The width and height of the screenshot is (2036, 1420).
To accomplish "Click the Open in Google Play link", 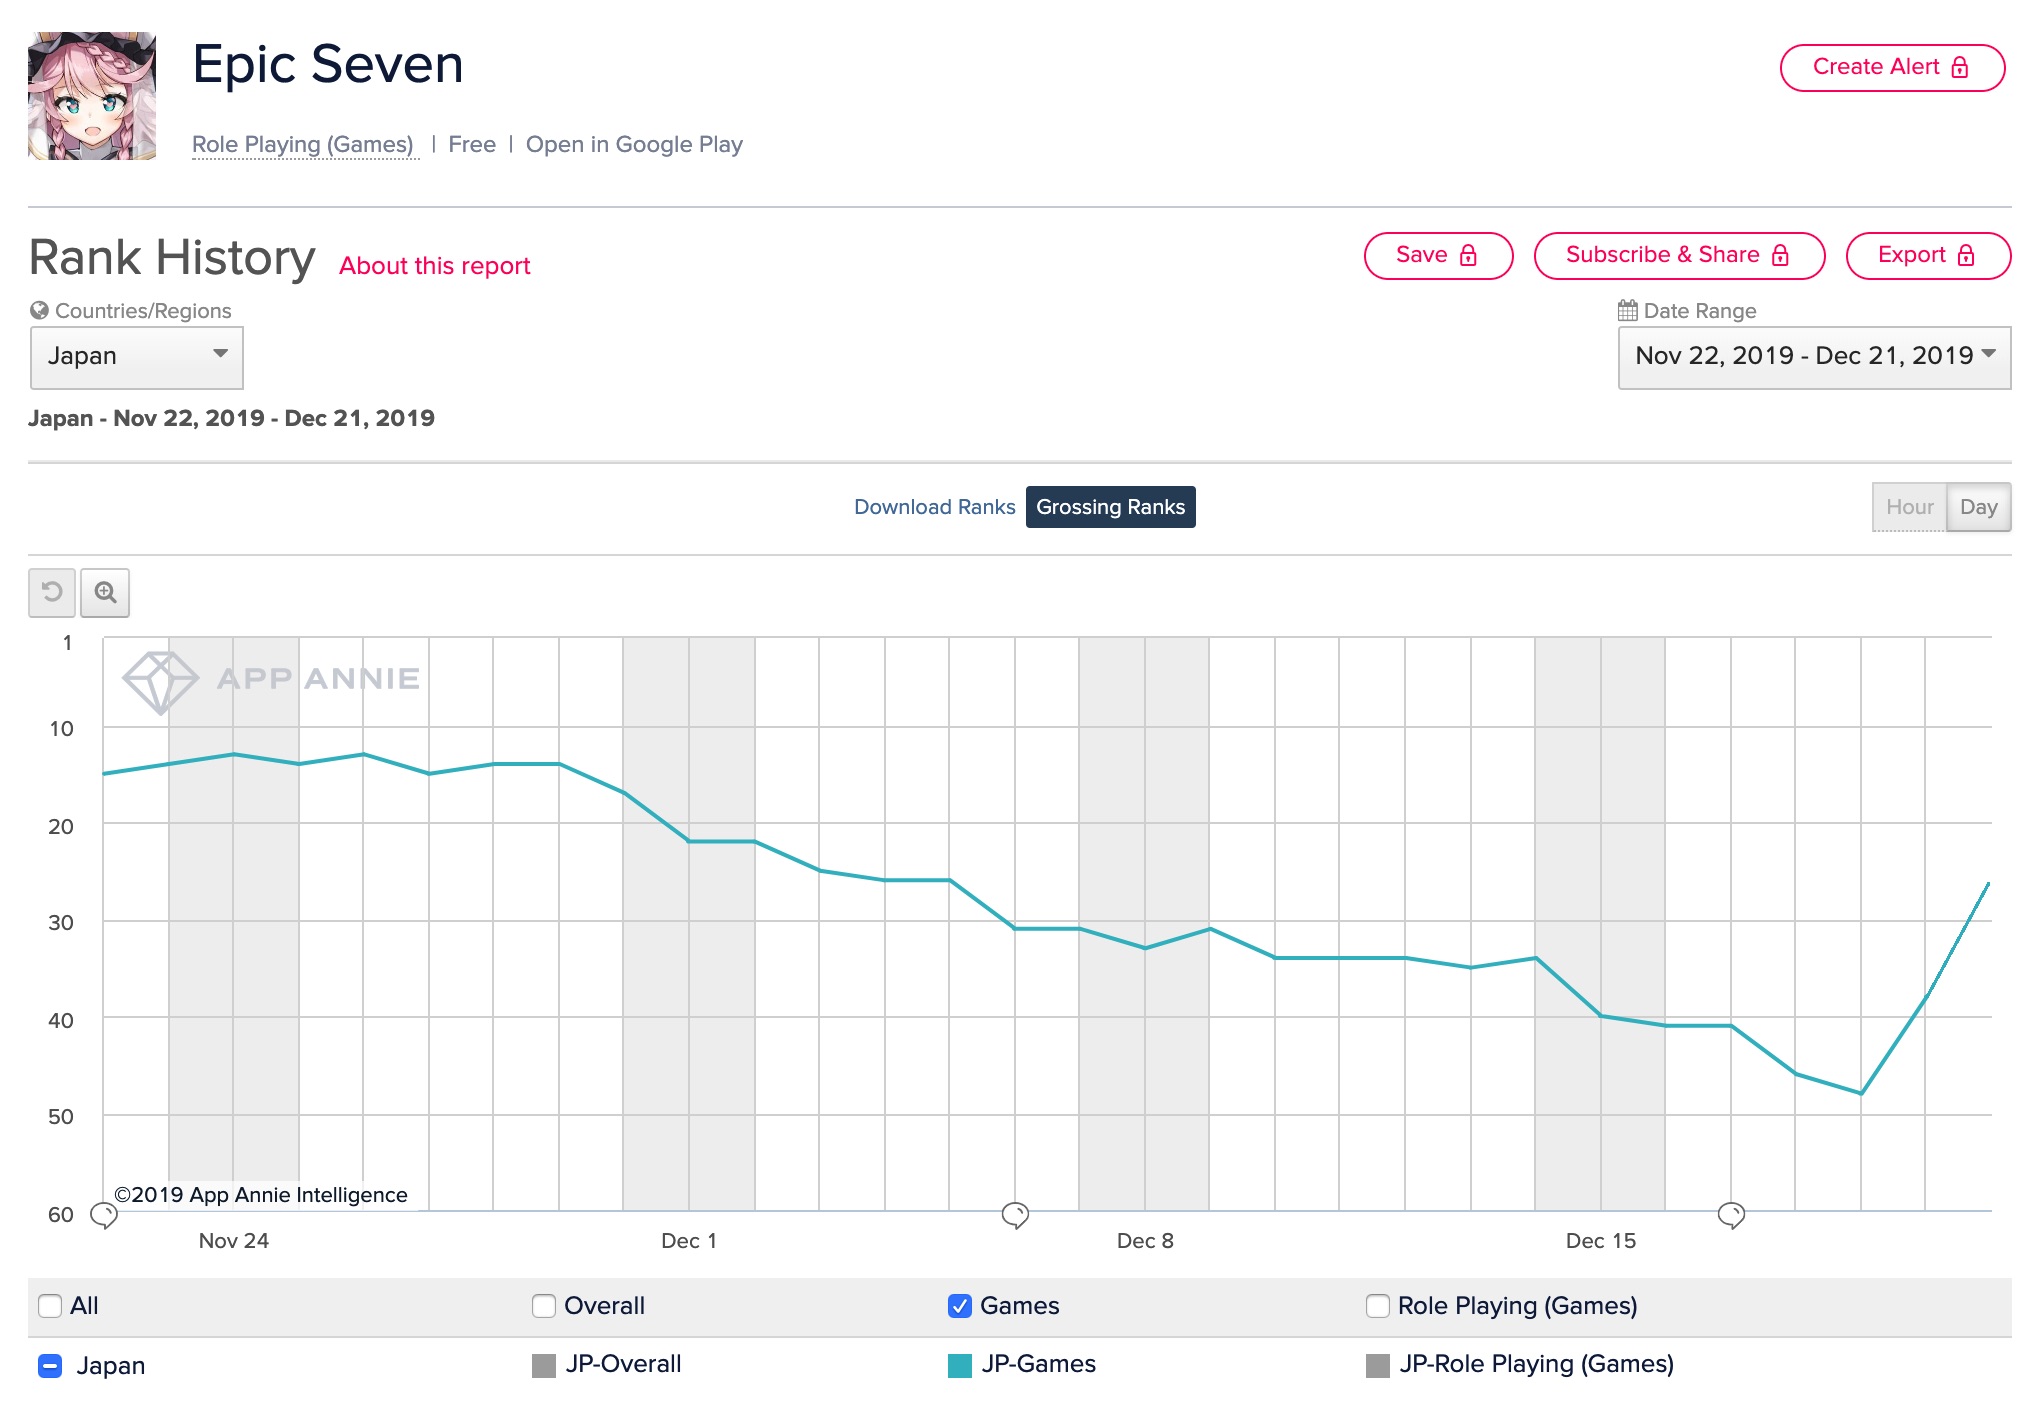I will coord(634,145).
